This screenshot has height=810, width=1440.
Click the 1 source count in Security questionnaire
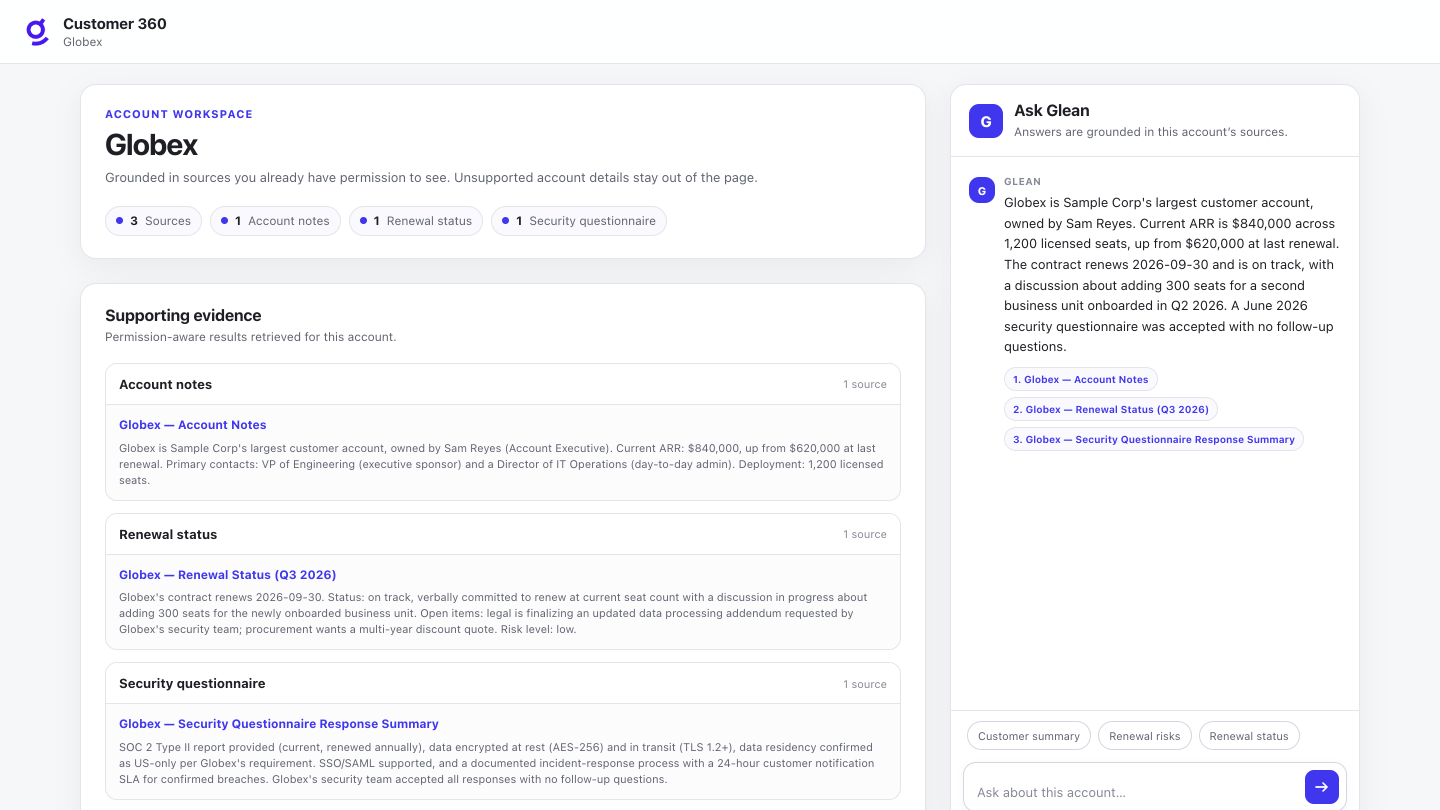(x=865, y=685)
